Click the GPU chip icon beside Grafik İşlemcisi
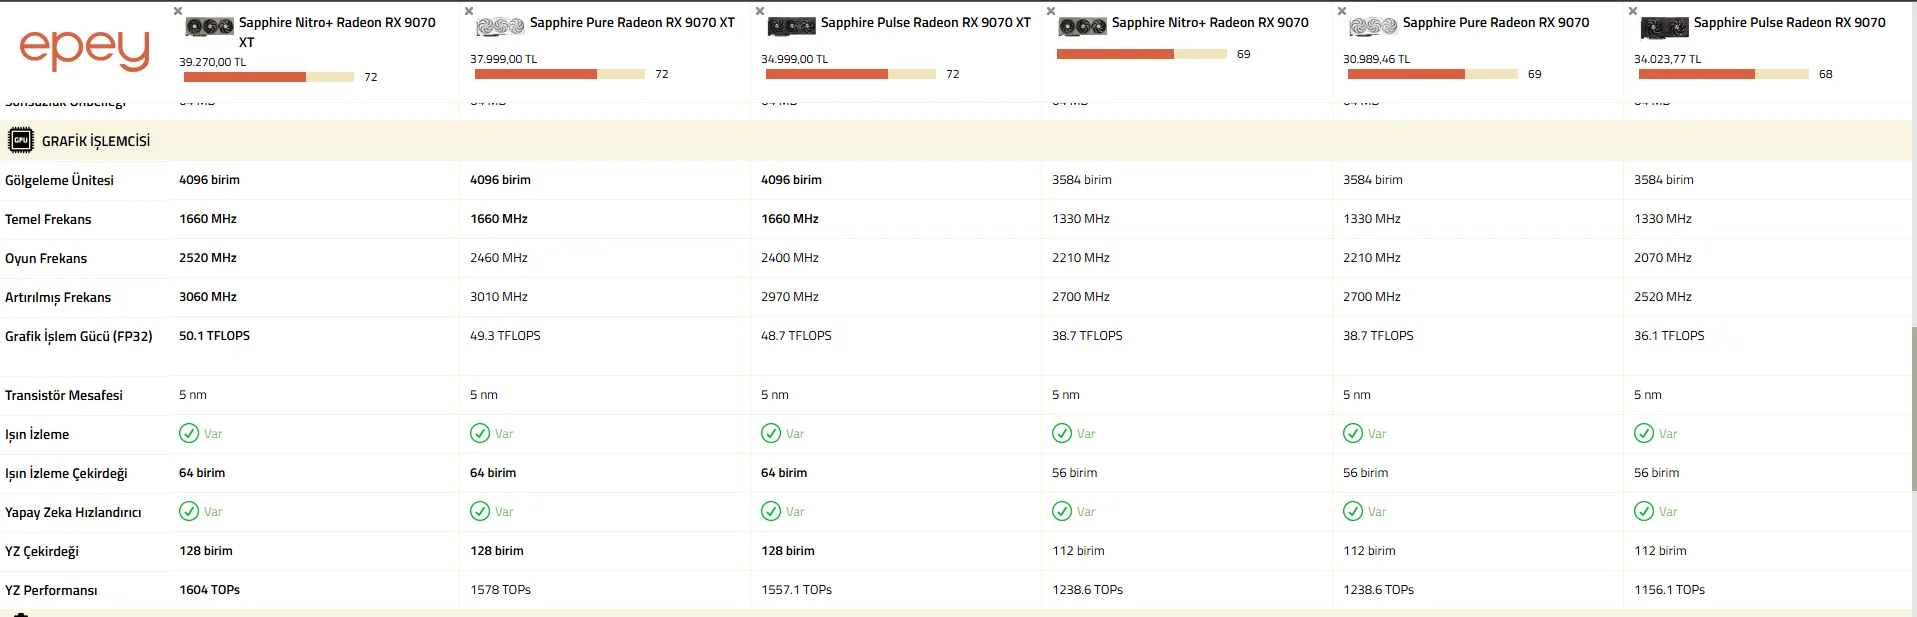 tap(20, 141)
